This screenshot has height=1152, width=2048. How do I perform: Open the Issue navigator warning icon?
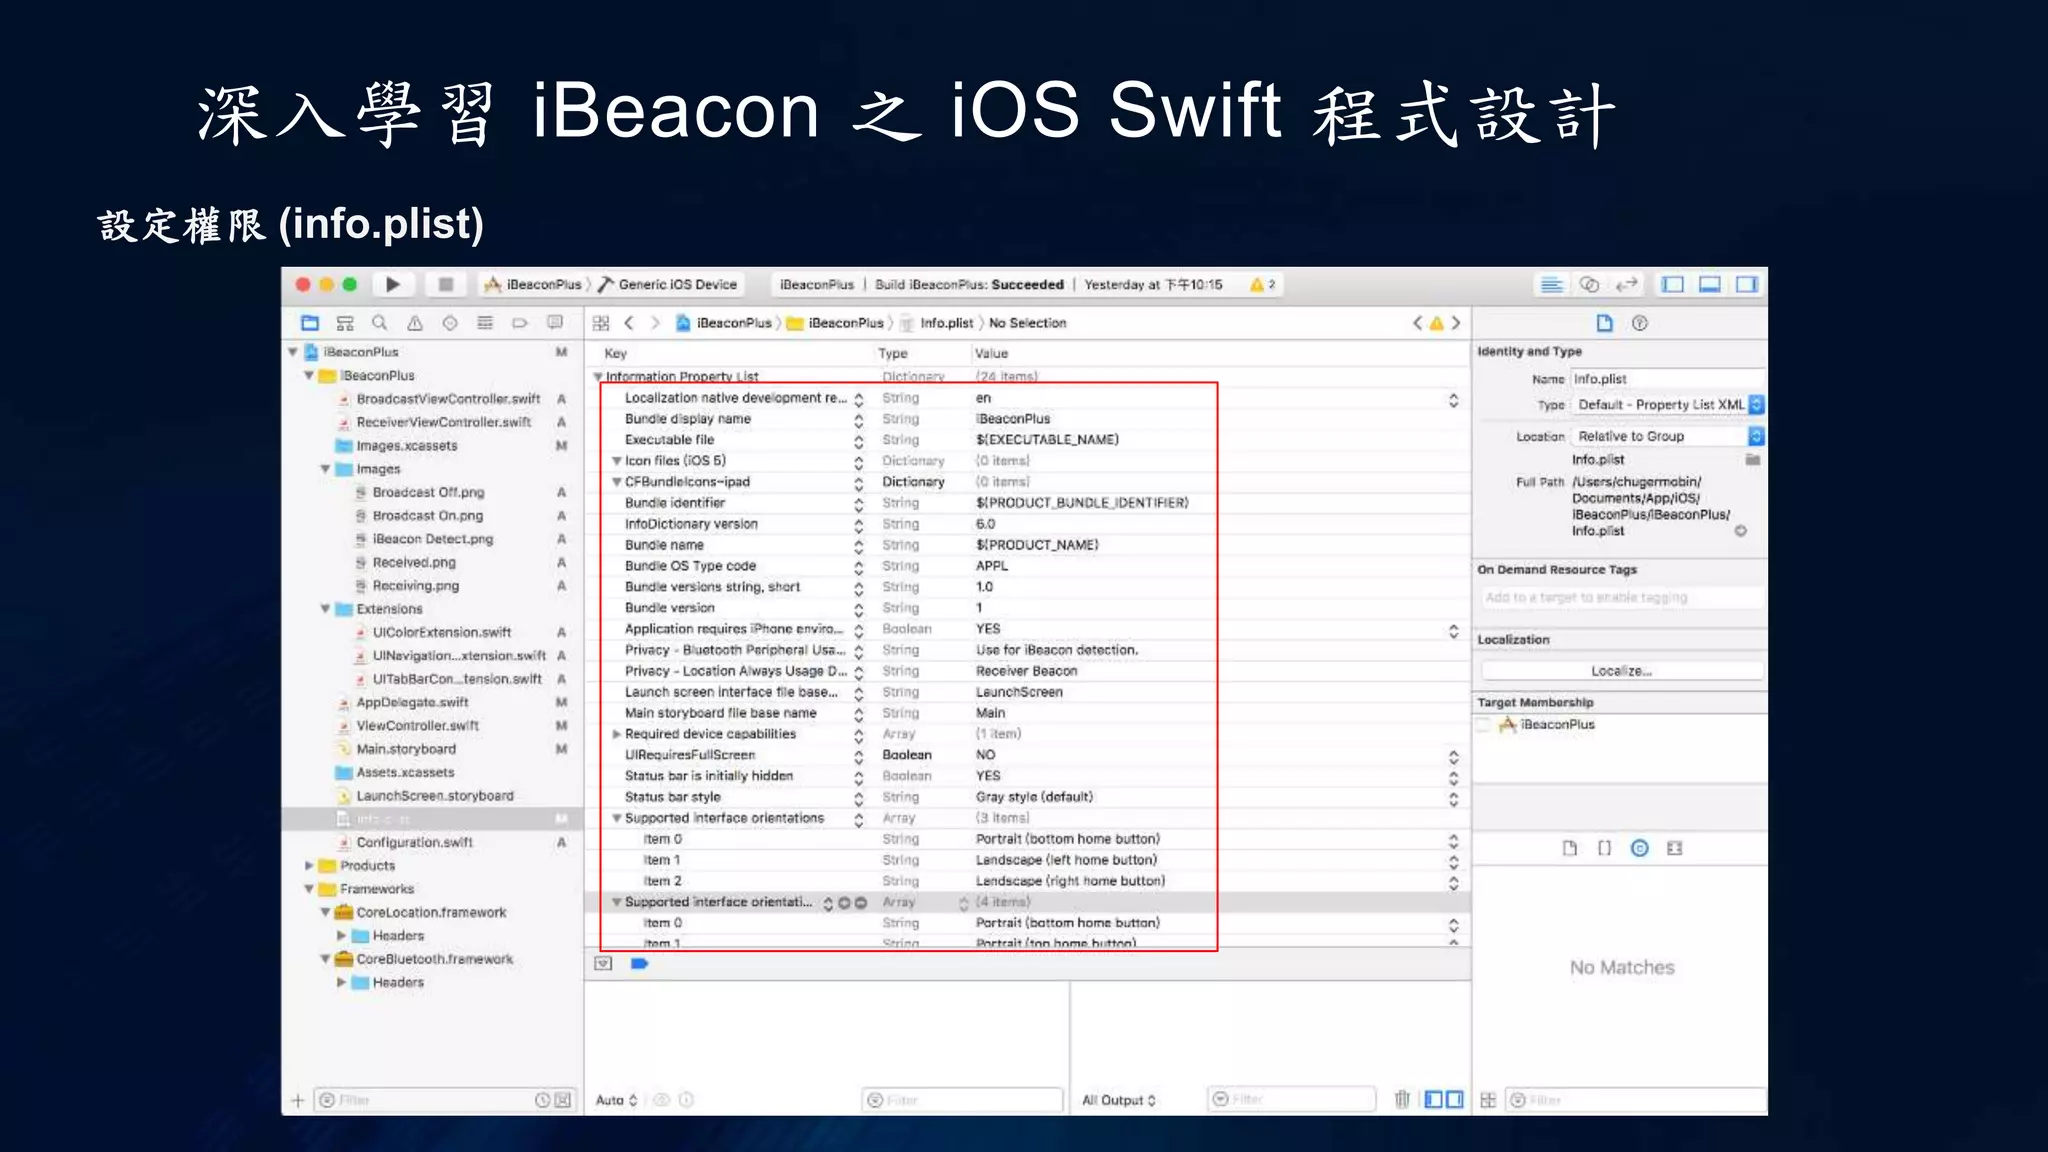415,323
